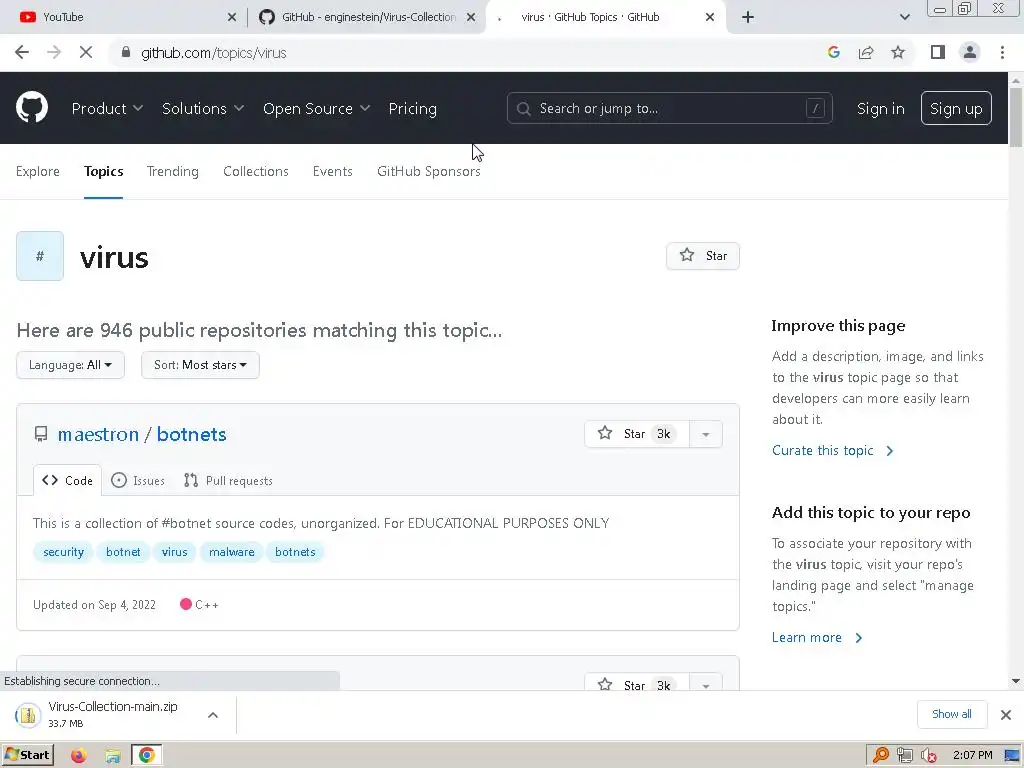
Task: Click Sign in link
Action: [x=880, y=108]
